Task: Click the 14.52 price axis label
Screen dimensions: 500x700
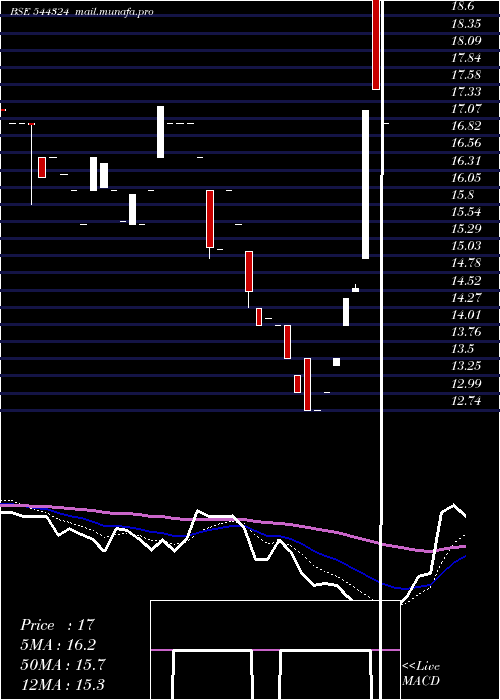Action: 466,280
